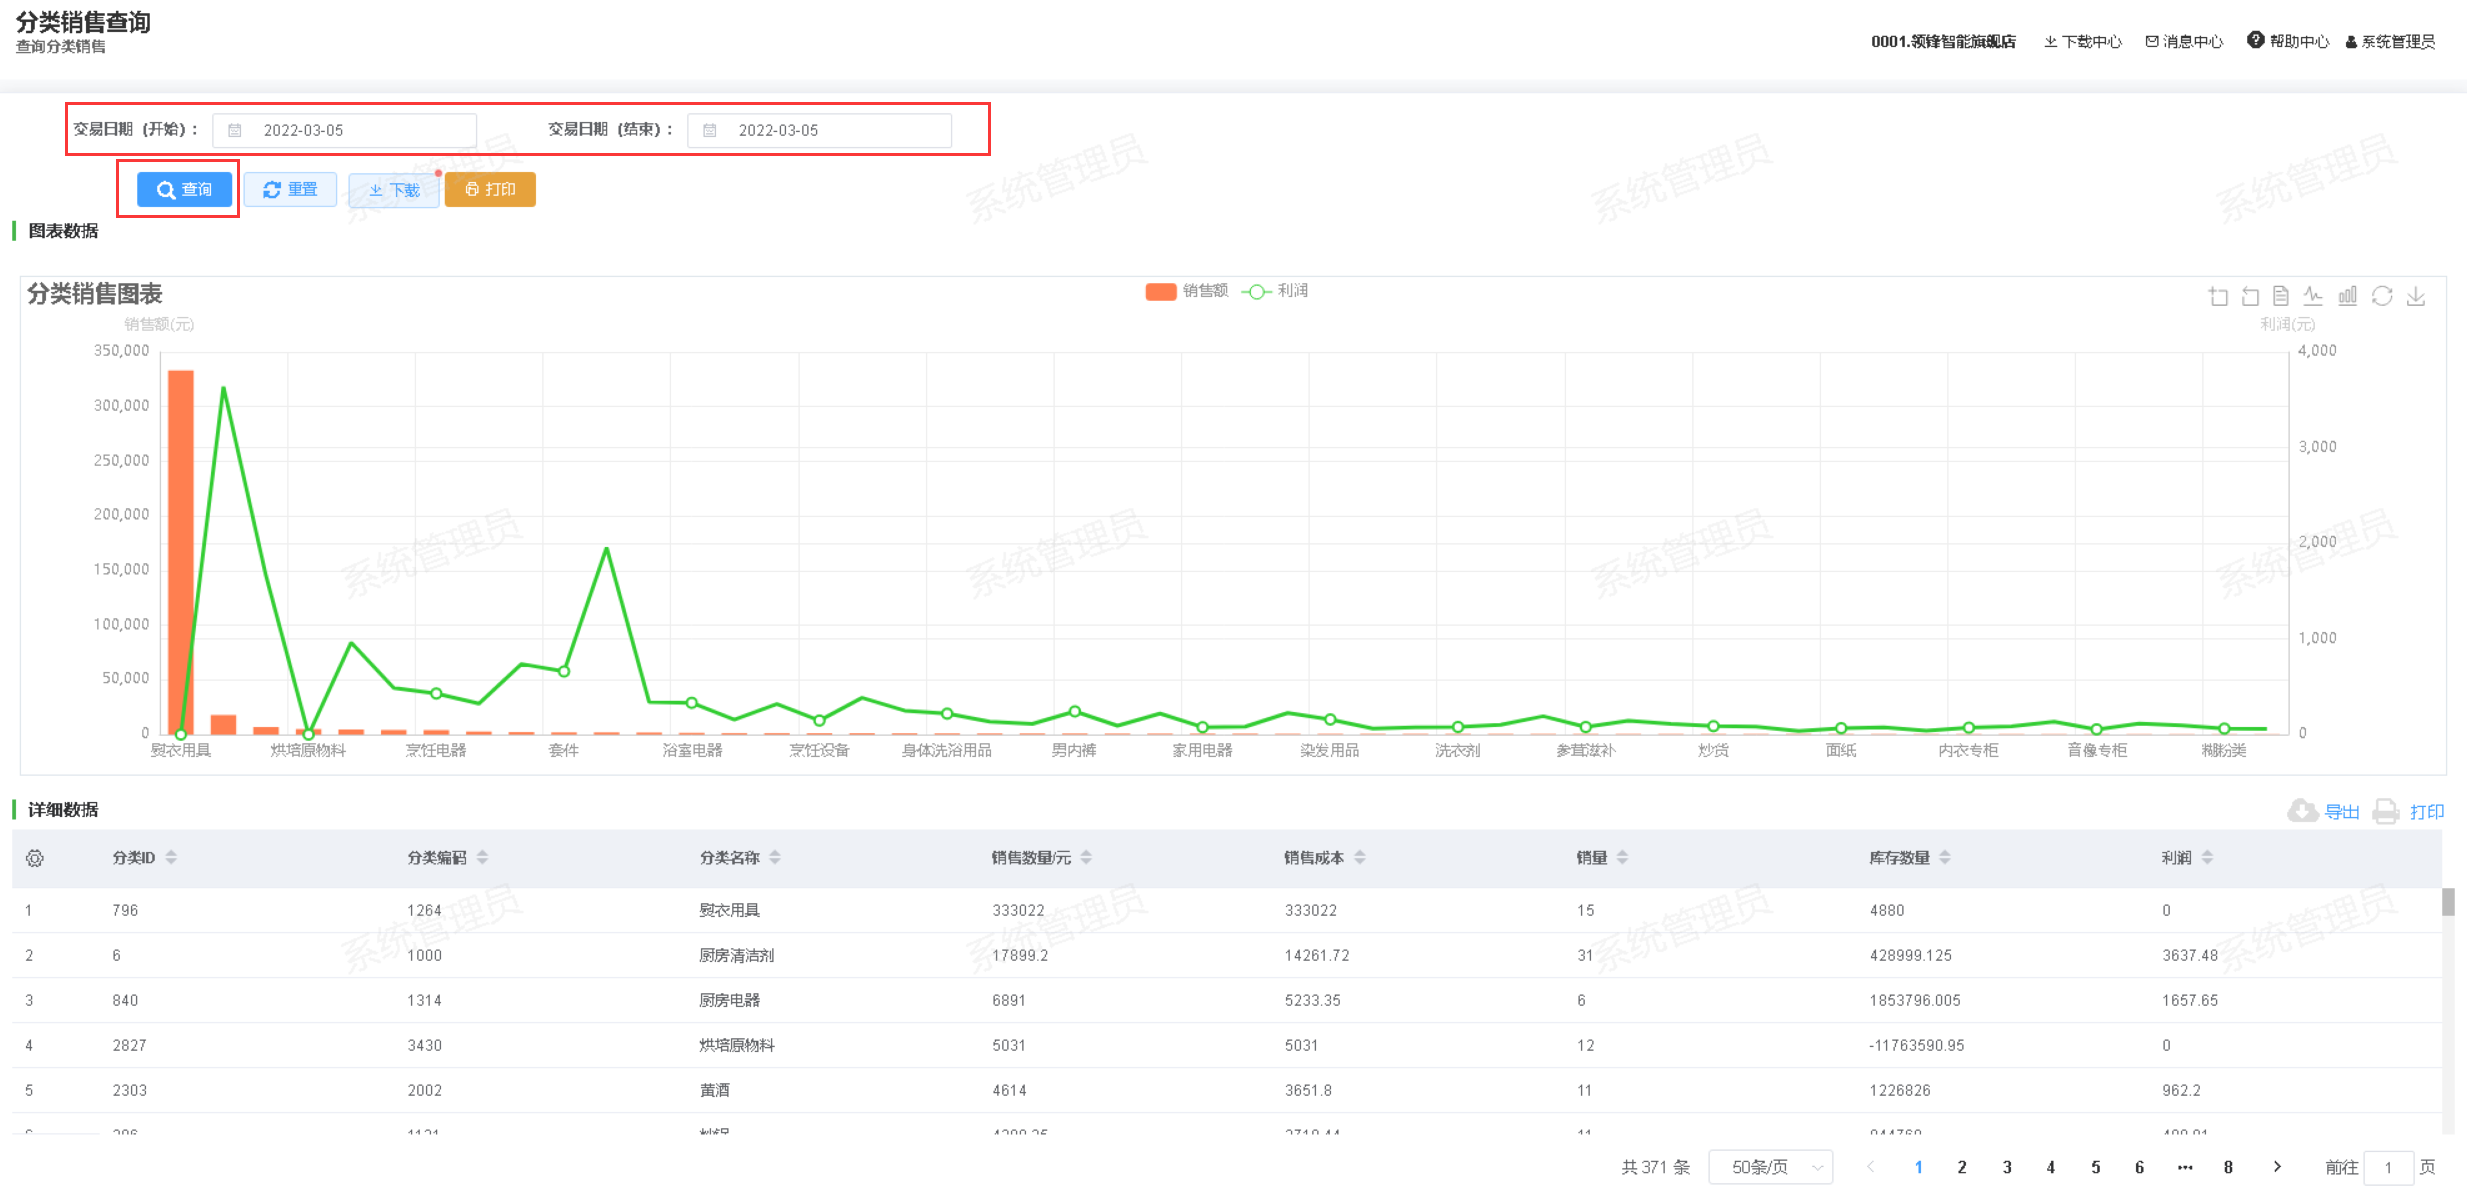
Task: Click the chart zoom reset icon
Action: (x=2250, y=296)
